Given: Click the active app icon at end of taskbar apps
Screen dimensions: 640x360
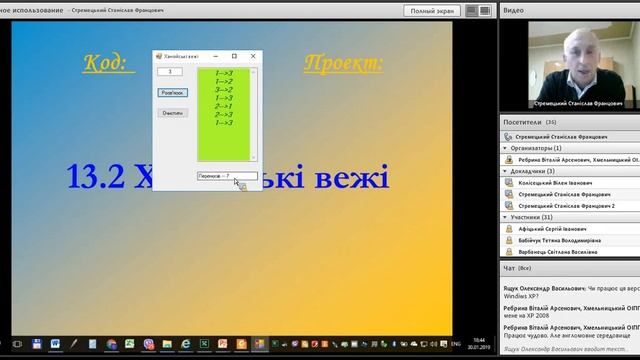Looking at the screenshot, I should [260, 344].
